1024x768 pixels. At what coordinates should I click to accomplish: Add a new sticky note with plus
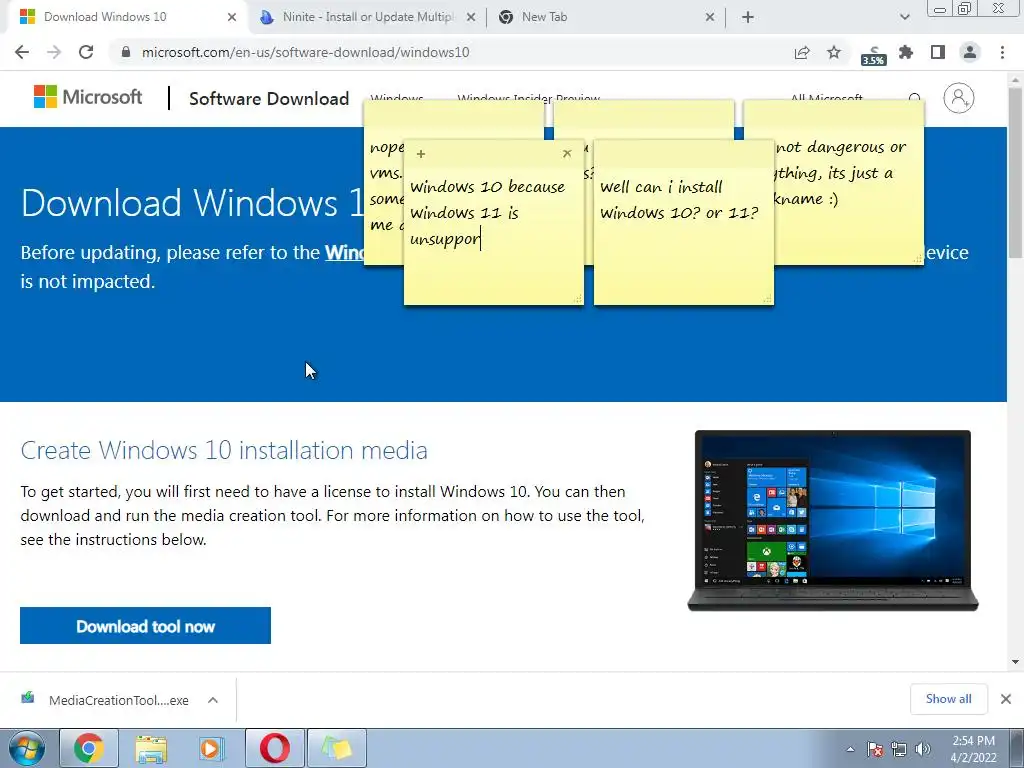421,154
